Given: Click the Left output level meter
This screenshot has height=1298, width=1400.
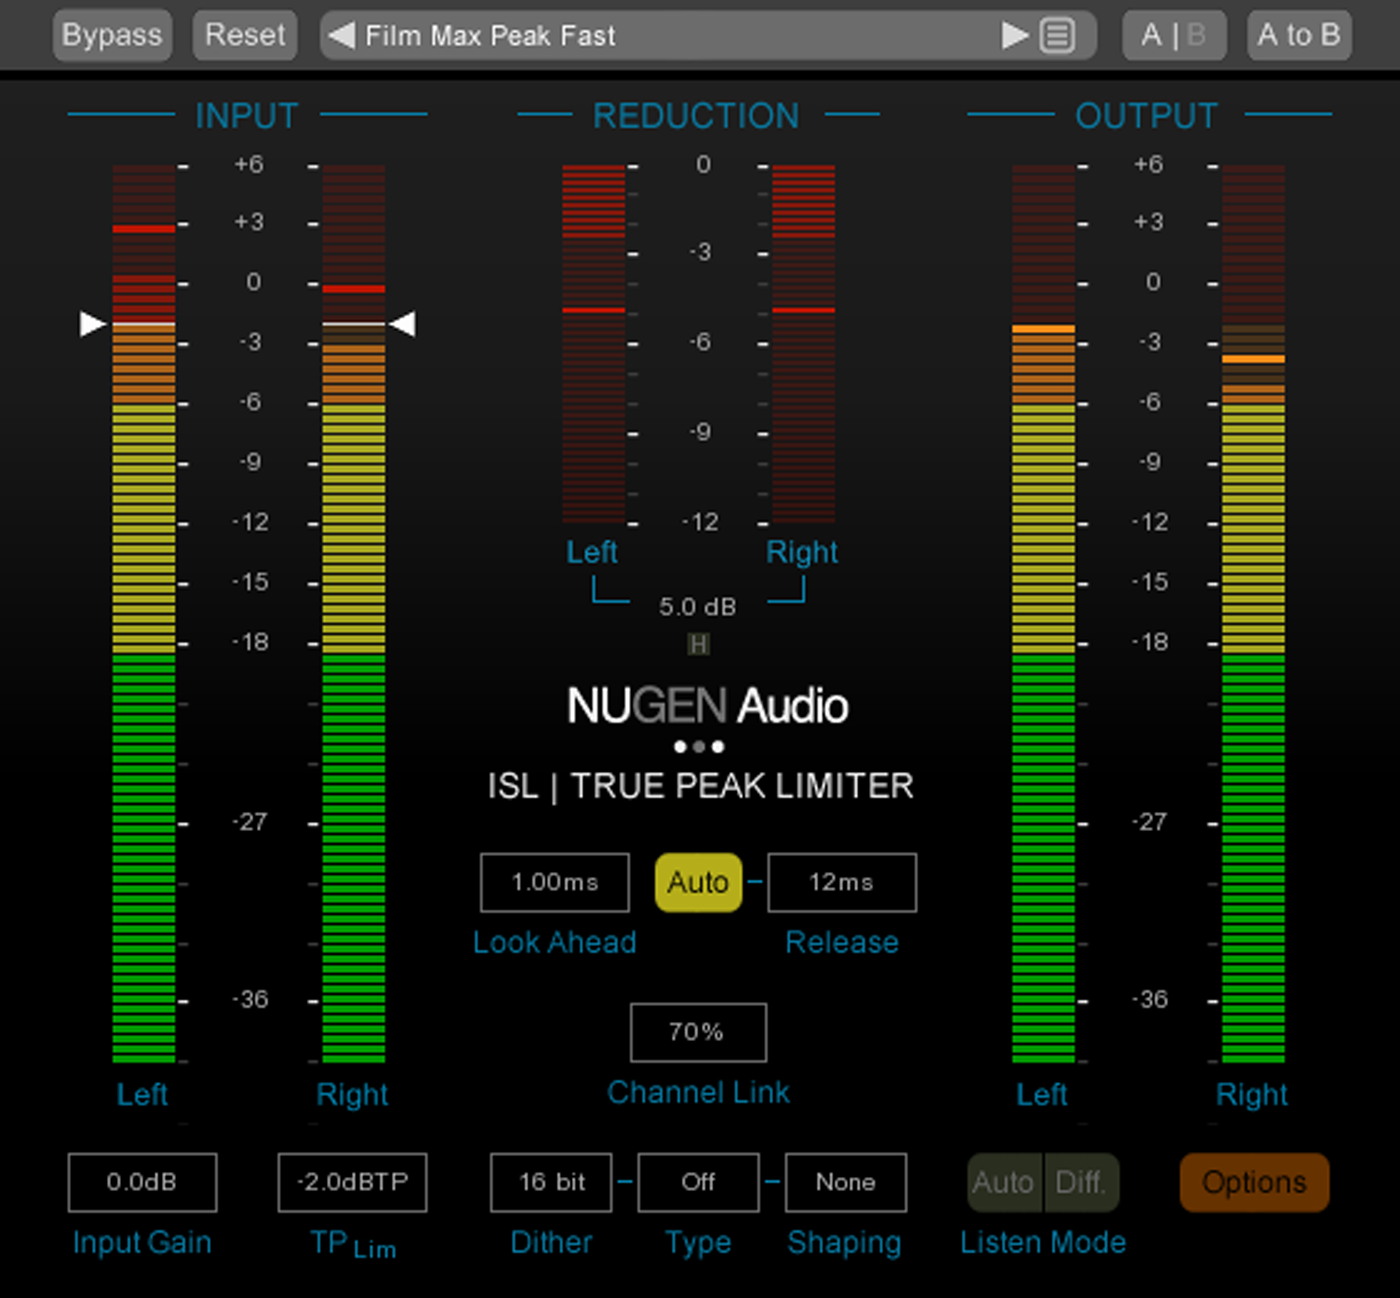Looking at the screenshot, I should 1043,613.
